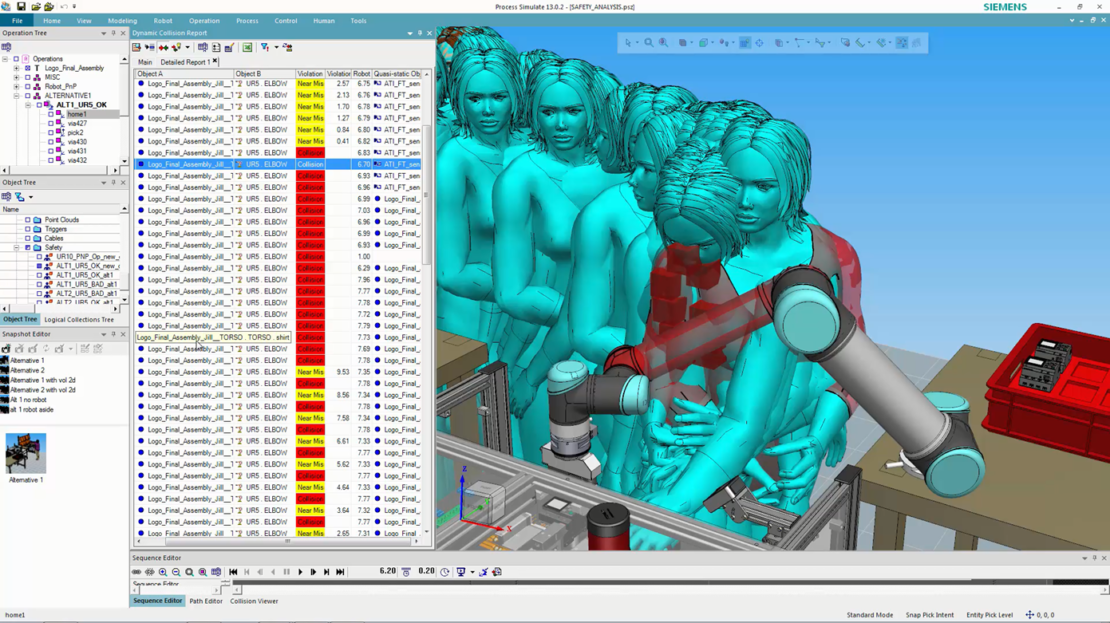Select the play forward icon in the Sequence Editor
1110x623 pixels.
pos(300,571)
